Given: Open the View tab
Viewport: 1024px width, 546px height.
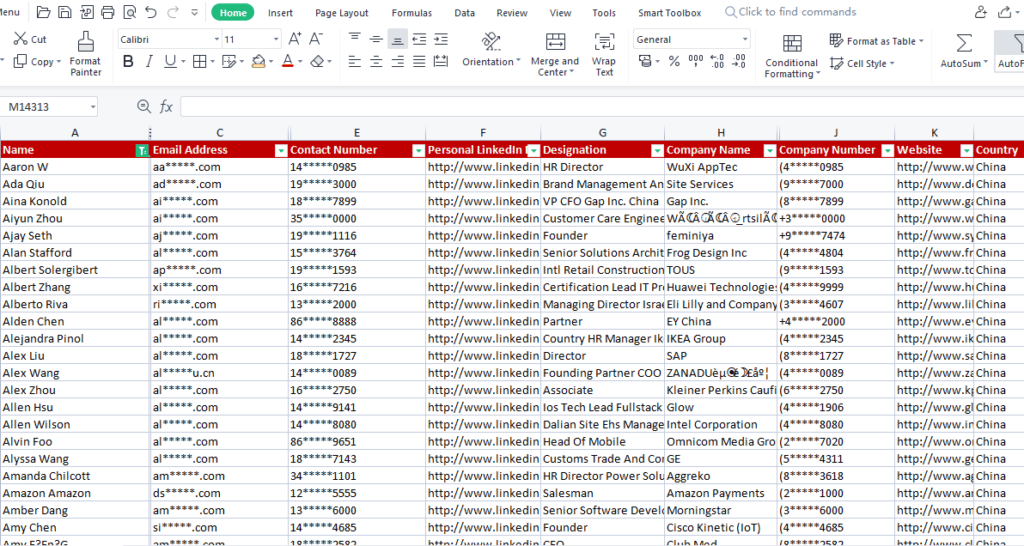Looking at the screenshot, I should (560, 12).
